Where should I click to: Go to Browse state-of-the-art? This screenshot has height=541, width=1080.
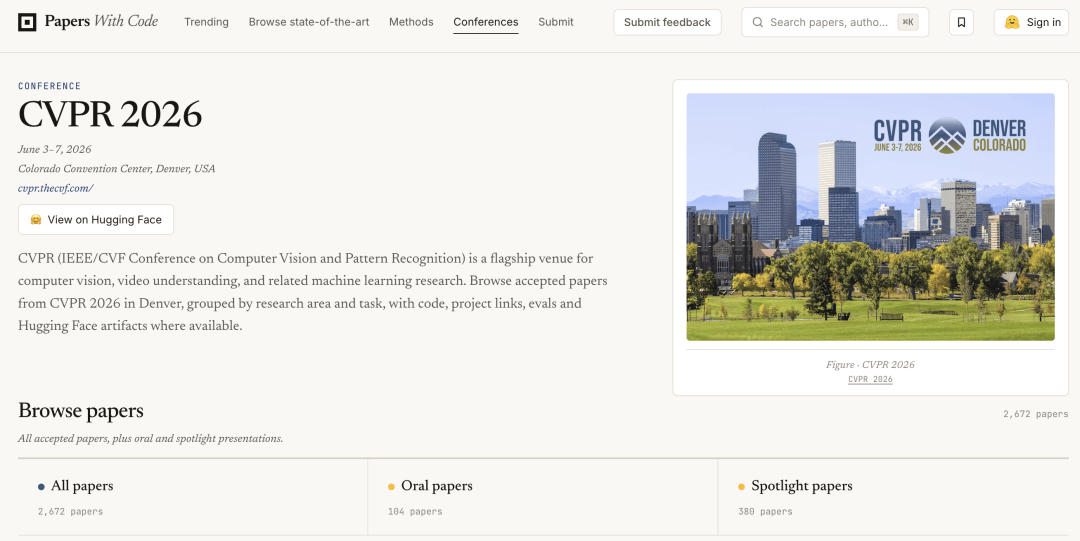pyautogui.click(x=309, y=22)
